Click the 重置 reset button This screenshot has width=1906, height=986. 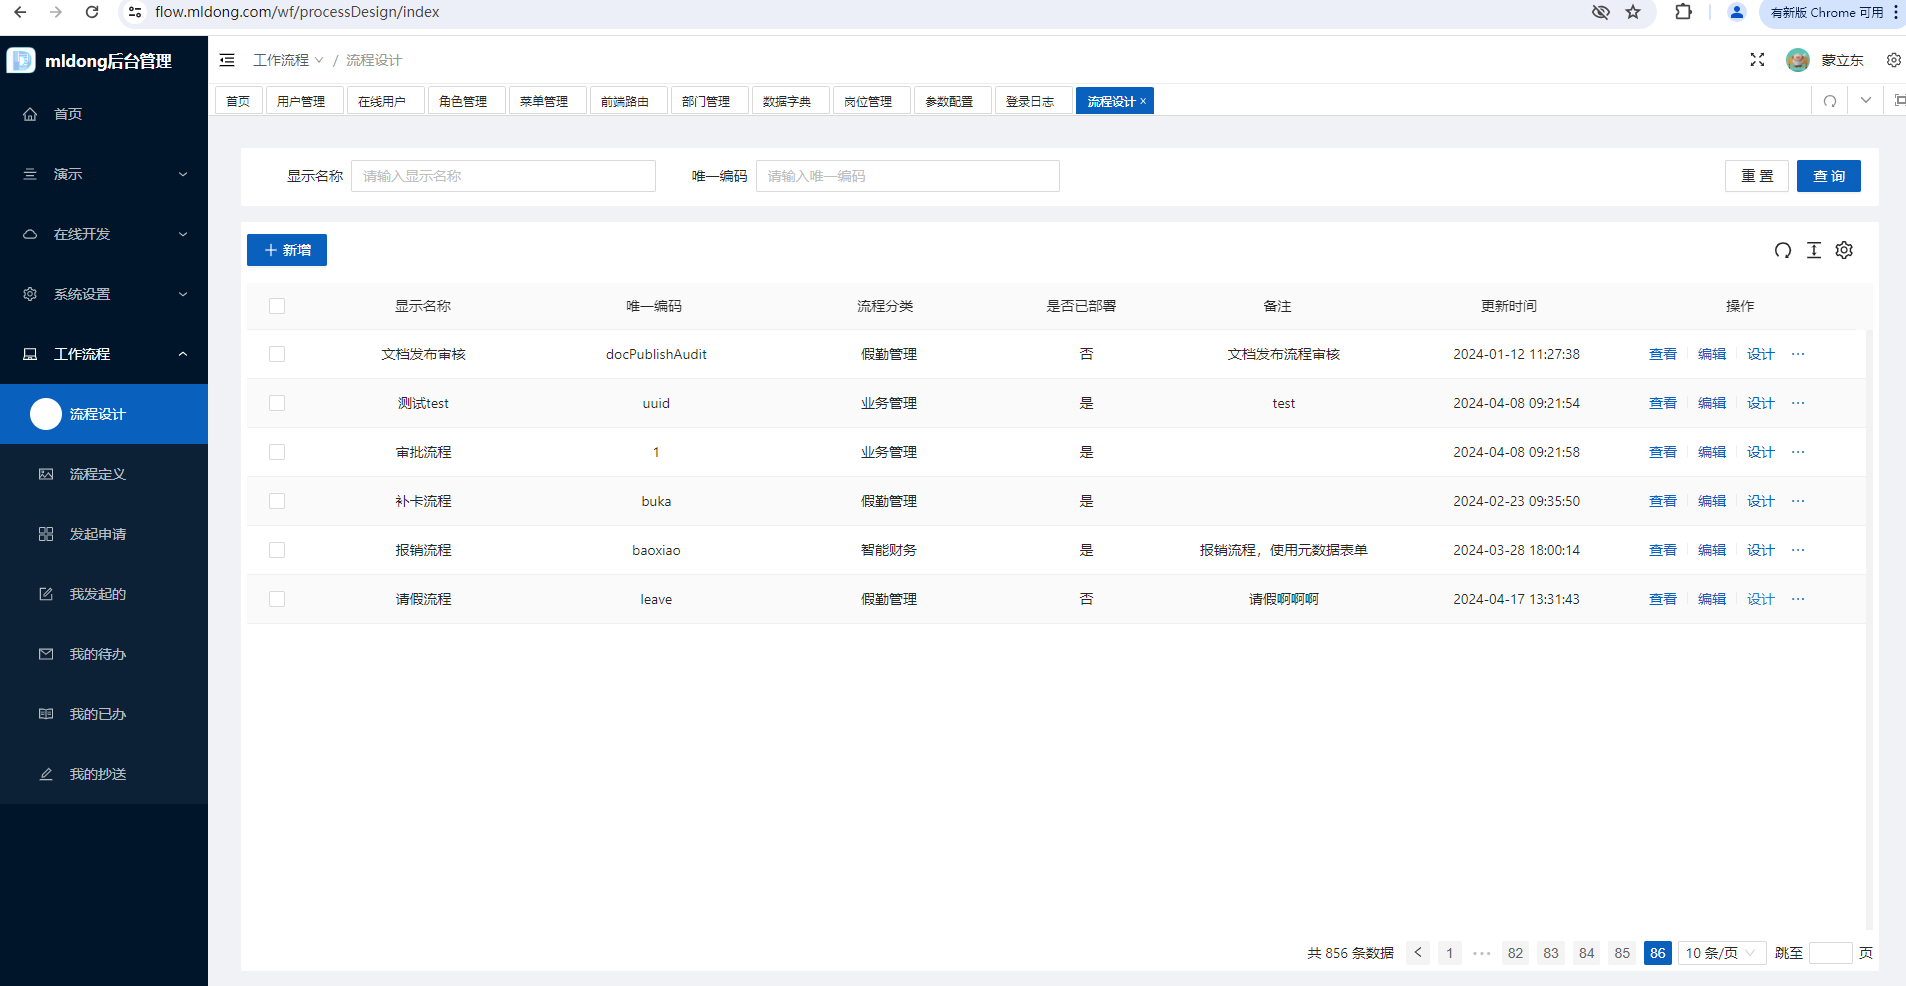[1757, 176]
